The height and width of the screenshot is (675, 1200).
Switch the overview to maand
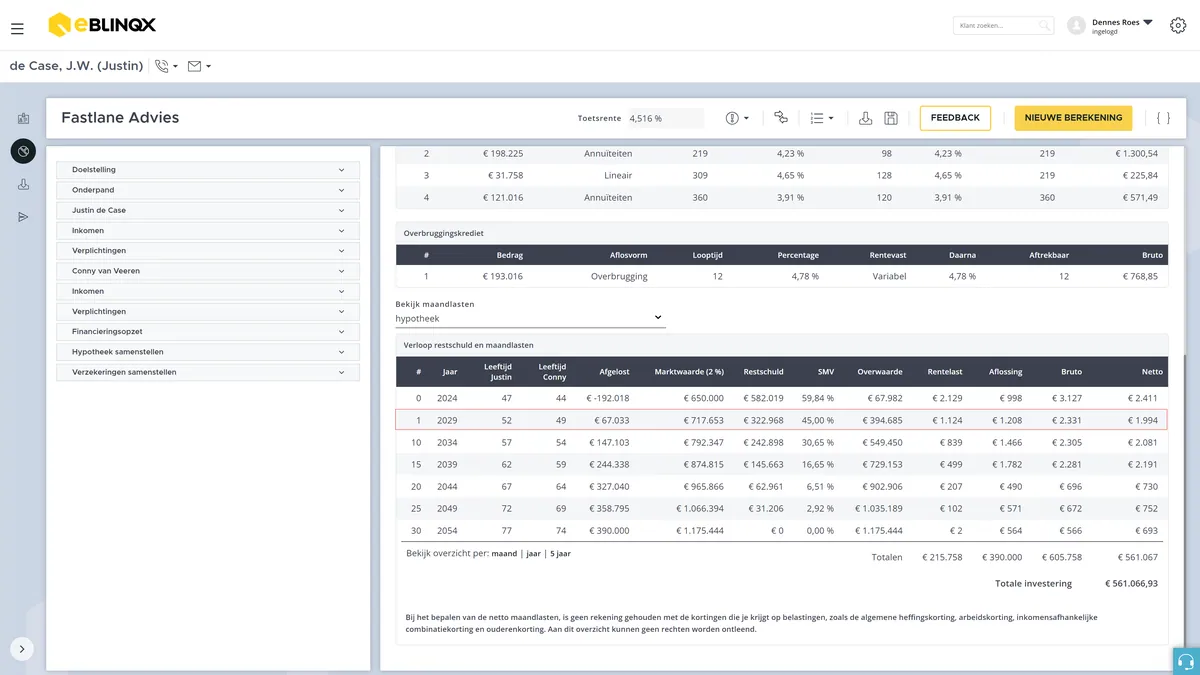tap(504, 553)
